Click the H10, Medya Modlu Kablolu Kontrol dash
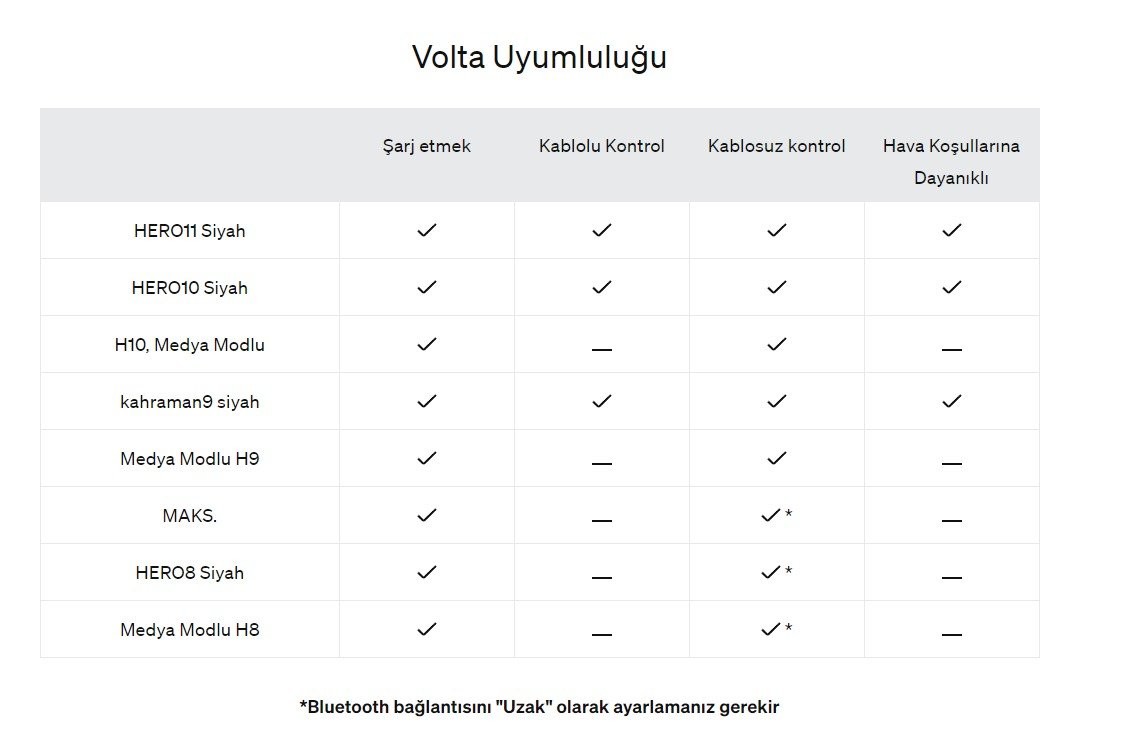Viewport: 1128px width, 746px height. pyautogui.click(x=601, y=349)
